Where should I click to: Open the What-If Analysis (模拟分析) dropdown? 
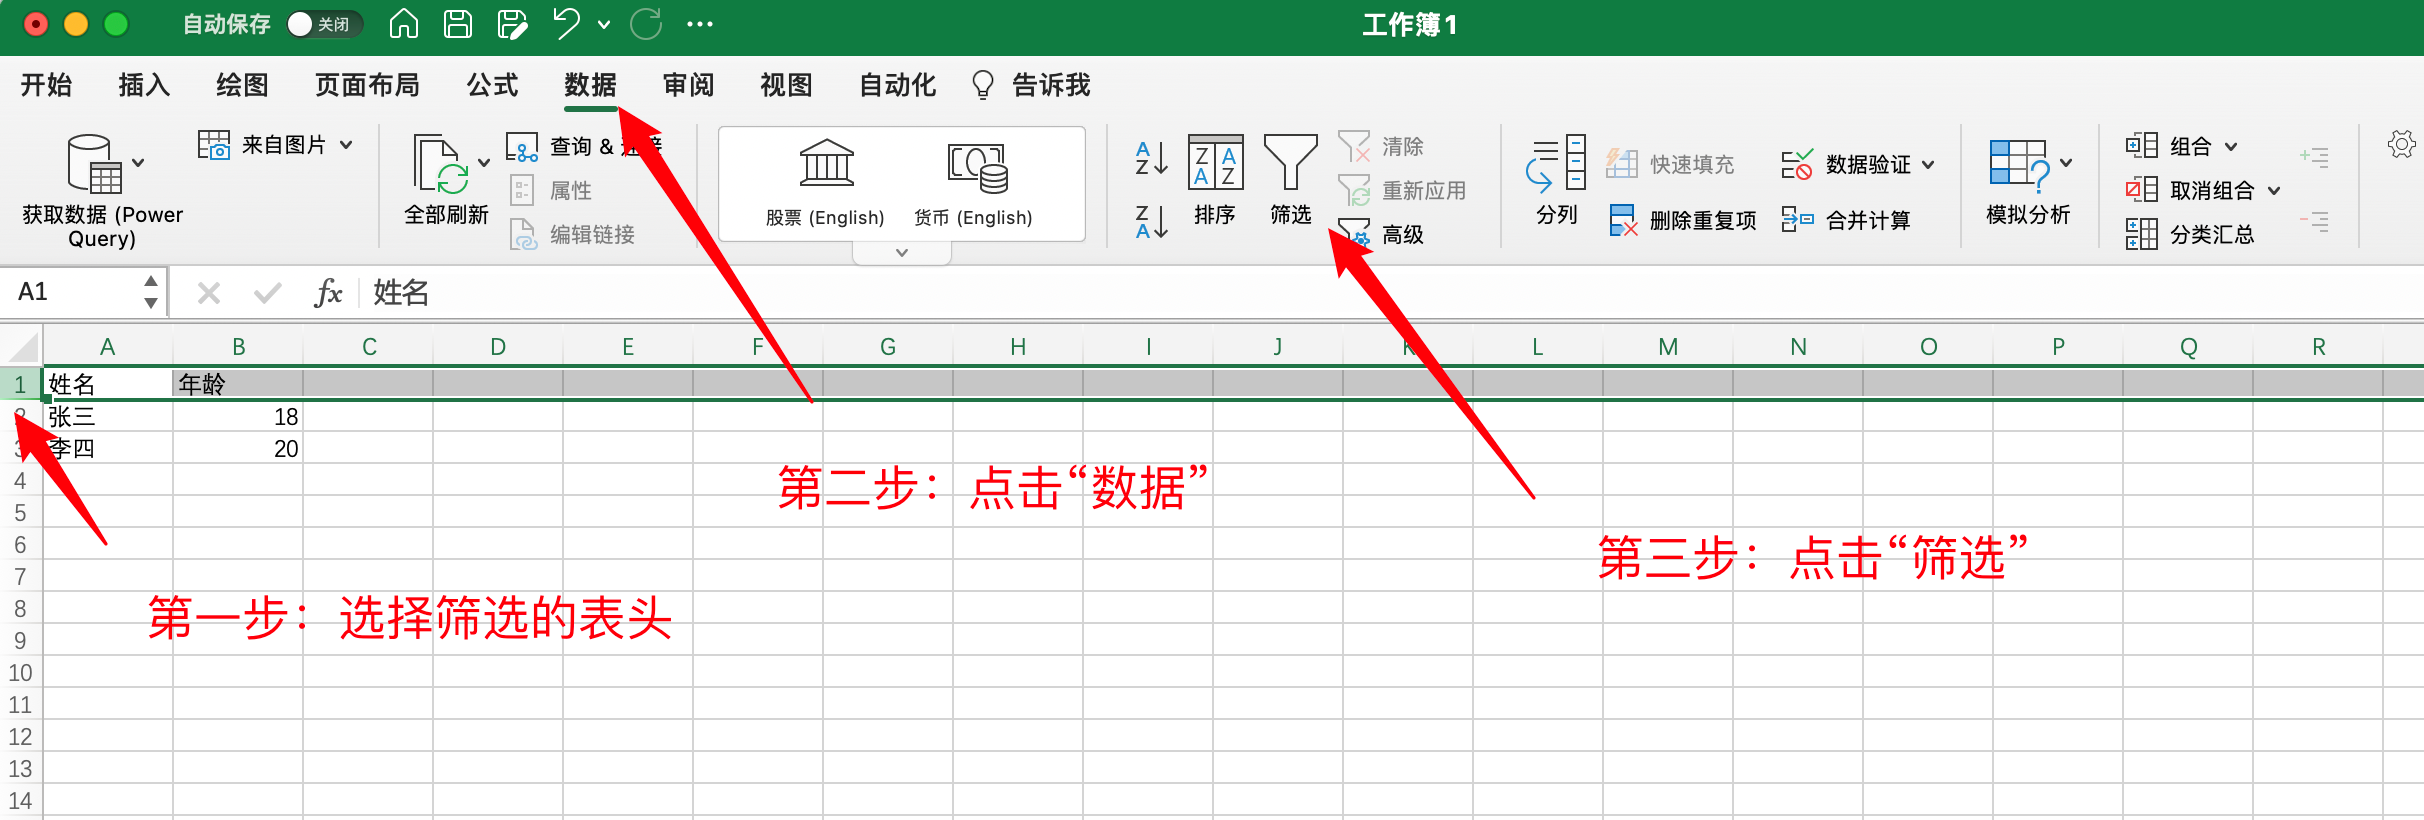[2066, 163]
